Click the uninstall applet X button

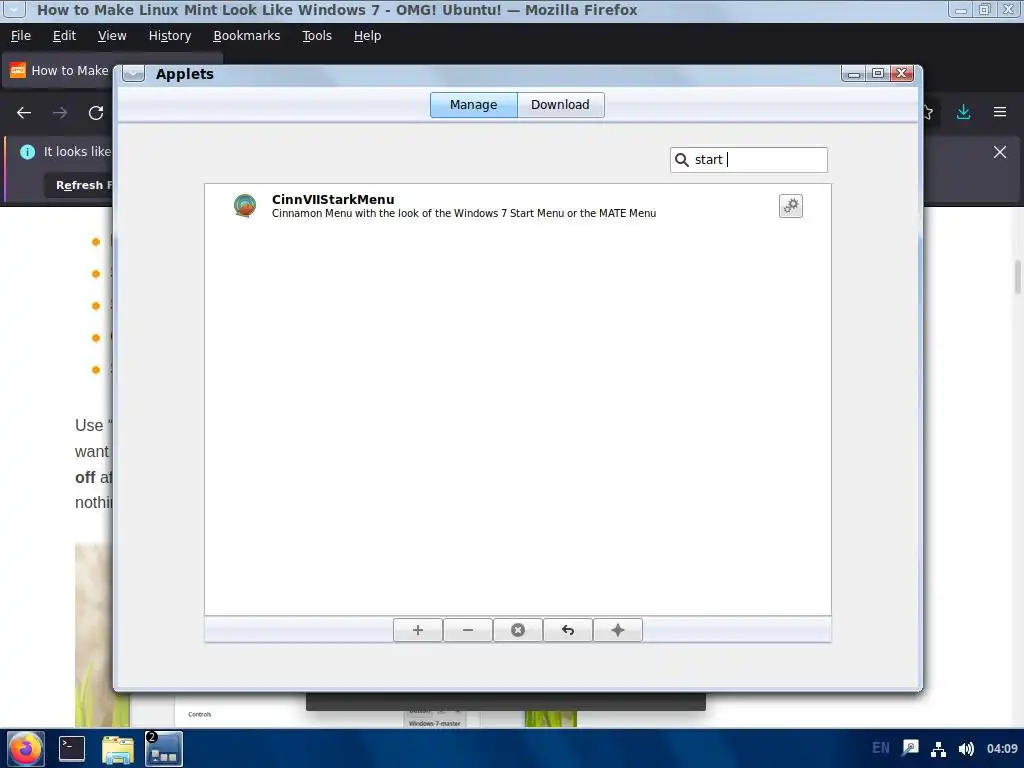[x=518, y=630]
